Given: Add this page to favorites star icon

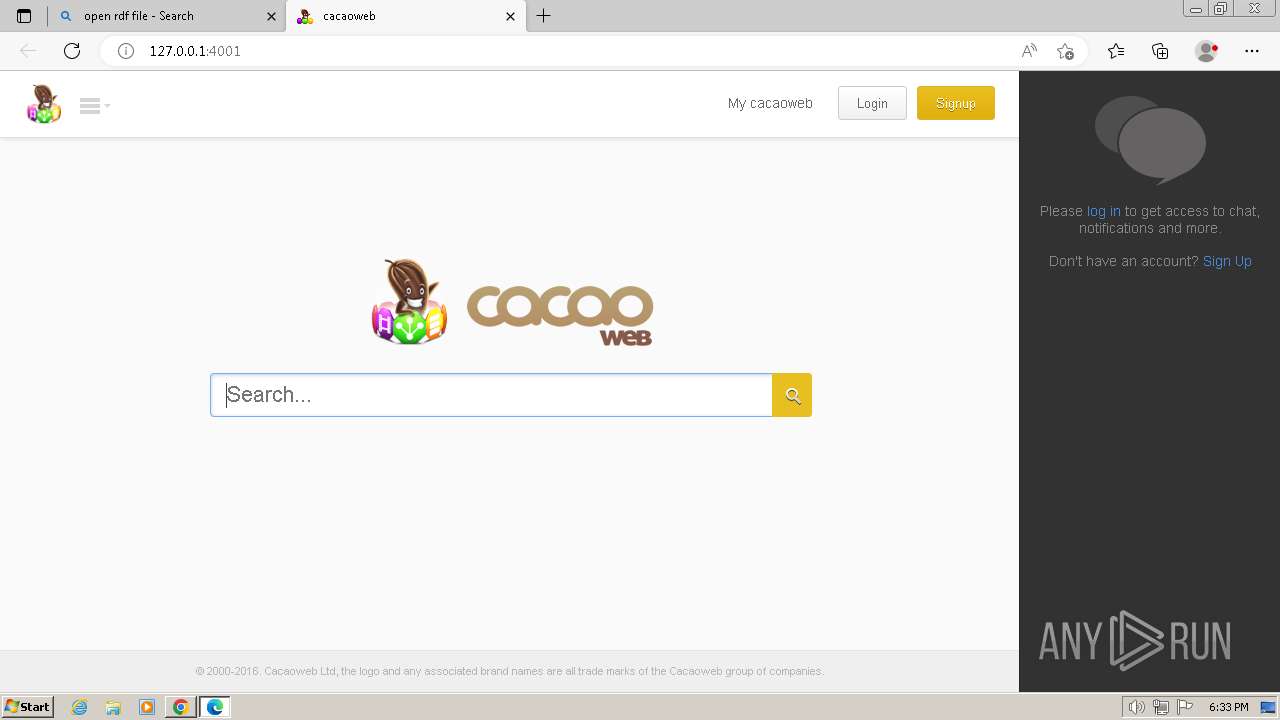Looking at the screenshot, I should [1066, 51].
